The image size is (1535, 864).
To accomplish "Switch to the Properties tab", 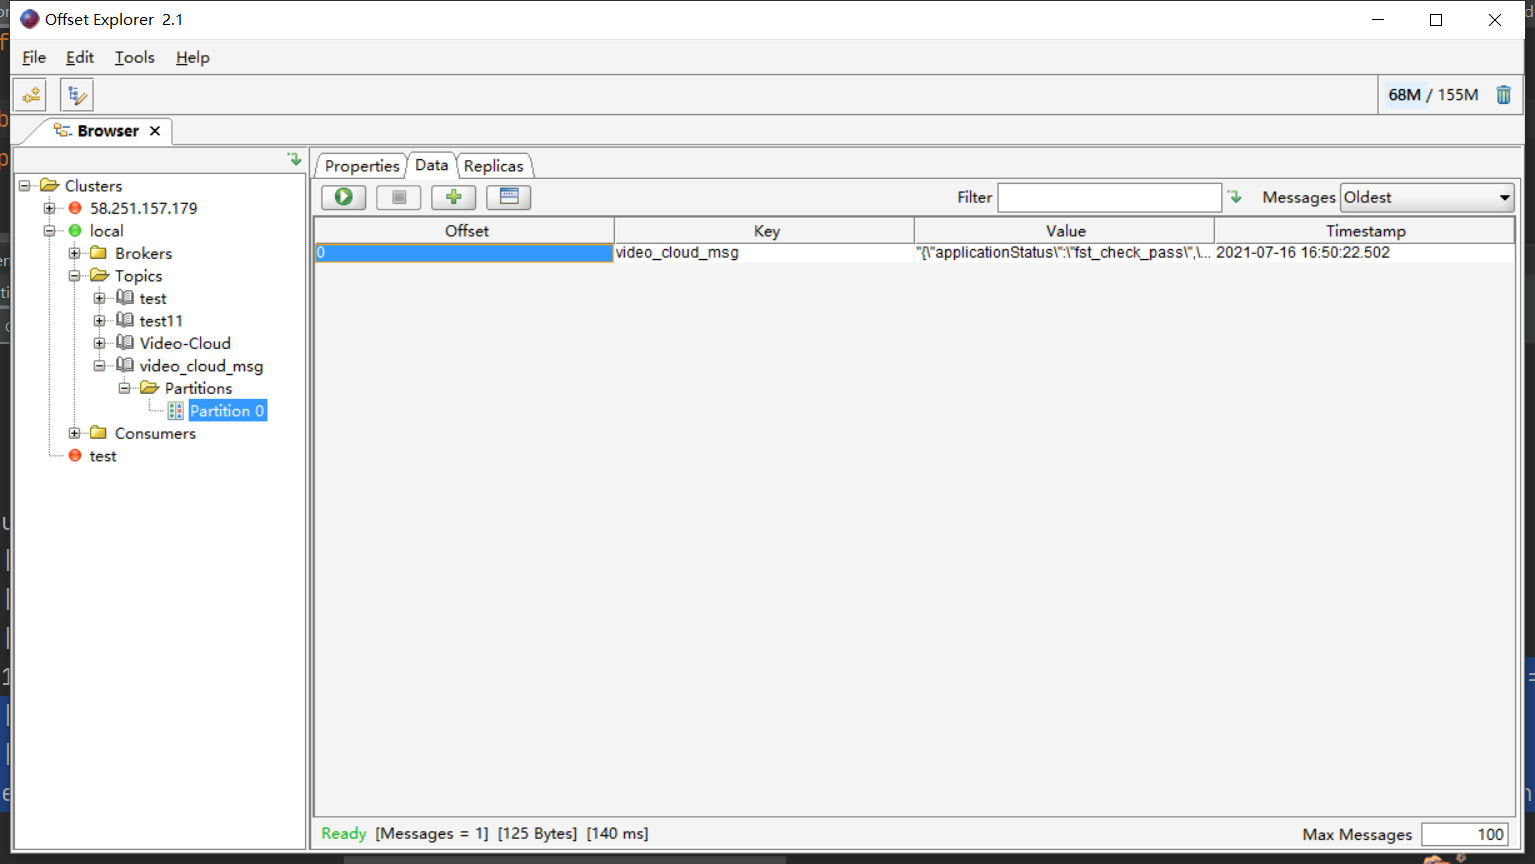I will point(361,166).
